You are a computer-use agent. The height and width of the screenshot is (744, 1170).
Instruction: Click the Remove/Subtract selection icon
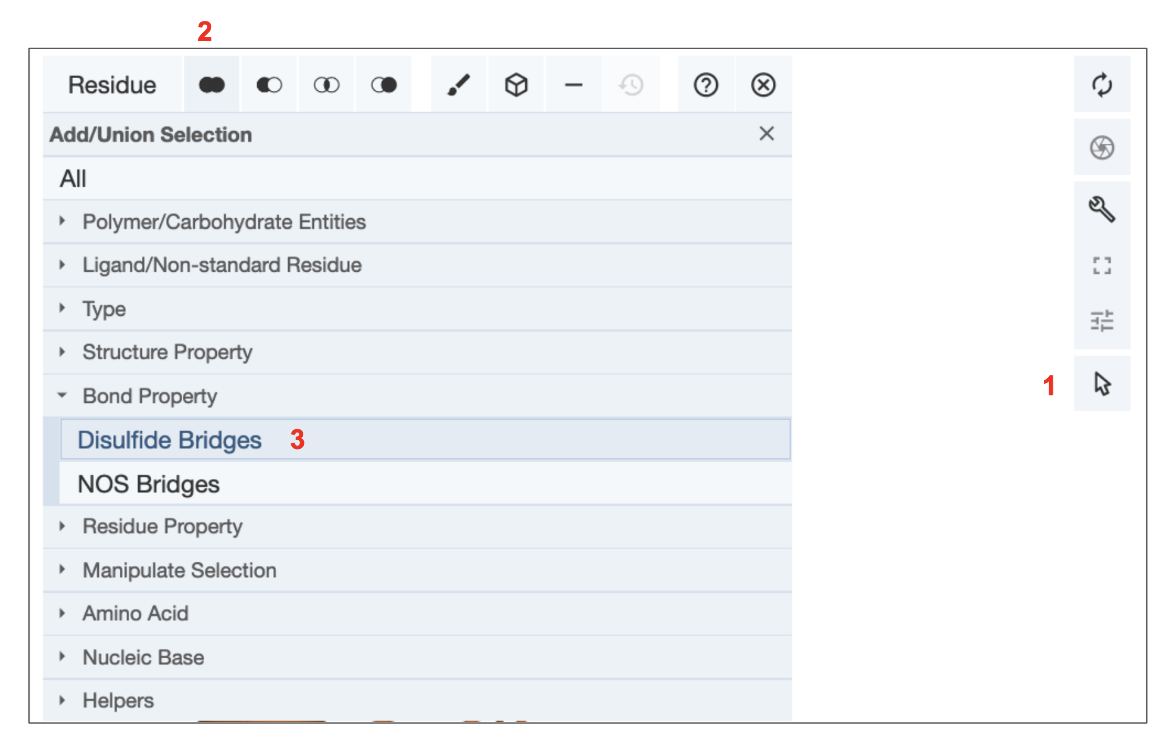click(x=269, y=86)
